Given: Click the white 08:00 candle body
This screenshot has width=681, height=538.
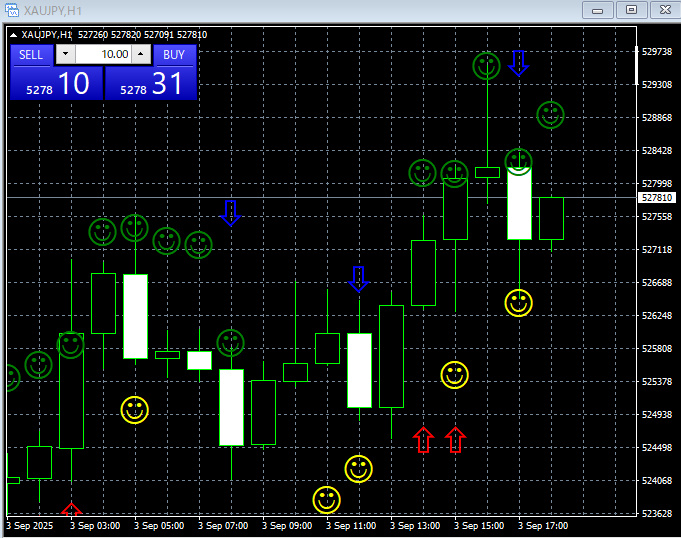Looking at the screenshot, I should point(231,407).
